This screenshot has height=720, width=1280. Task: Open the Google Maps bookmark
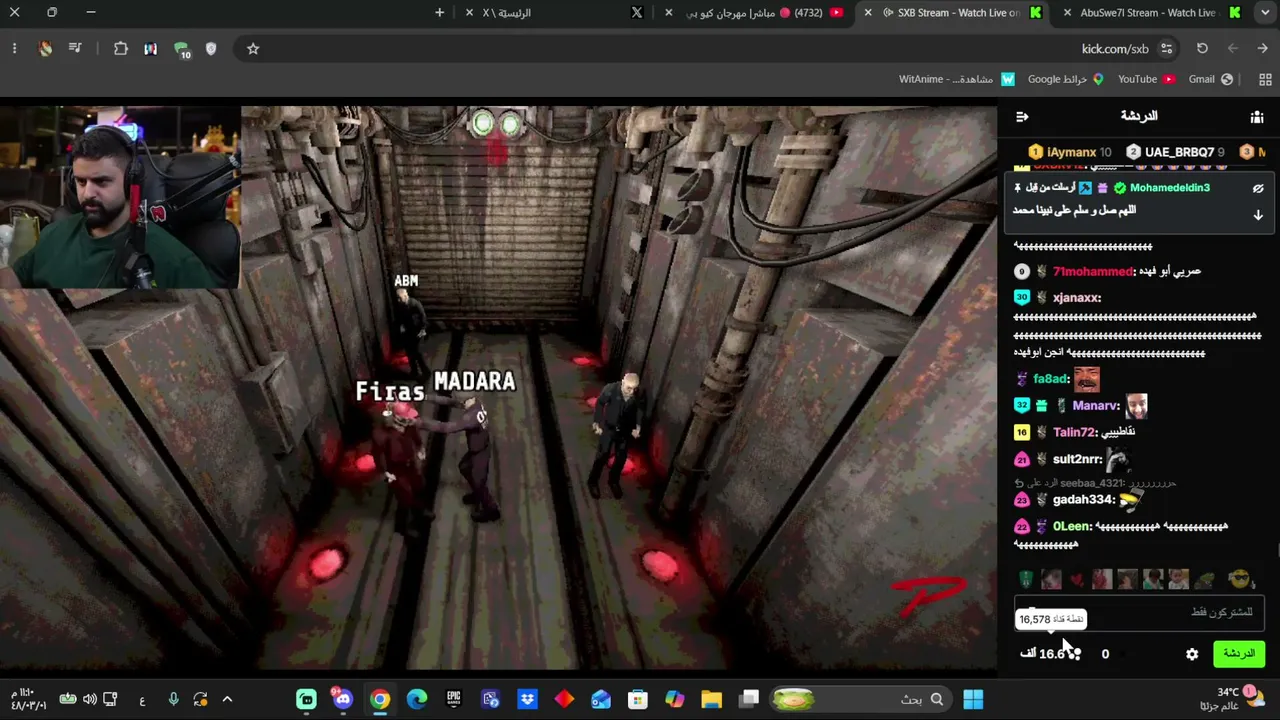pos(1066,79)
